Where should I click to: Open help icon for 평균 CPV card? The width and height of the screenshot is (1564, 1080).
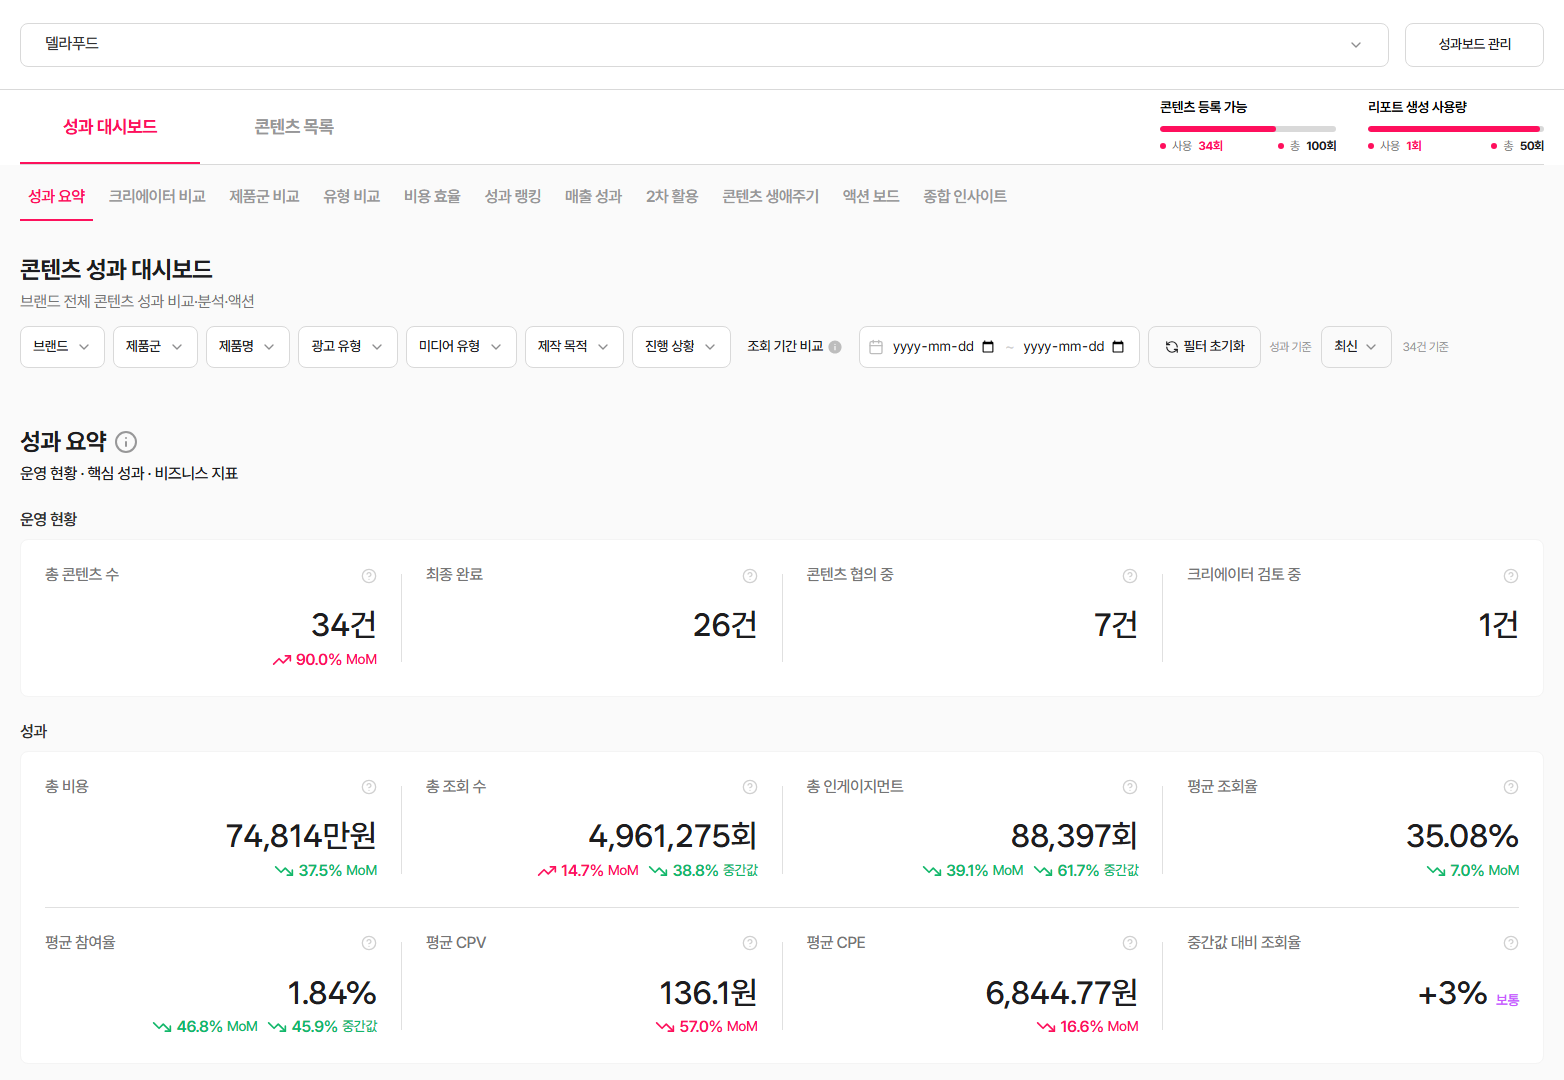point(750,943)
